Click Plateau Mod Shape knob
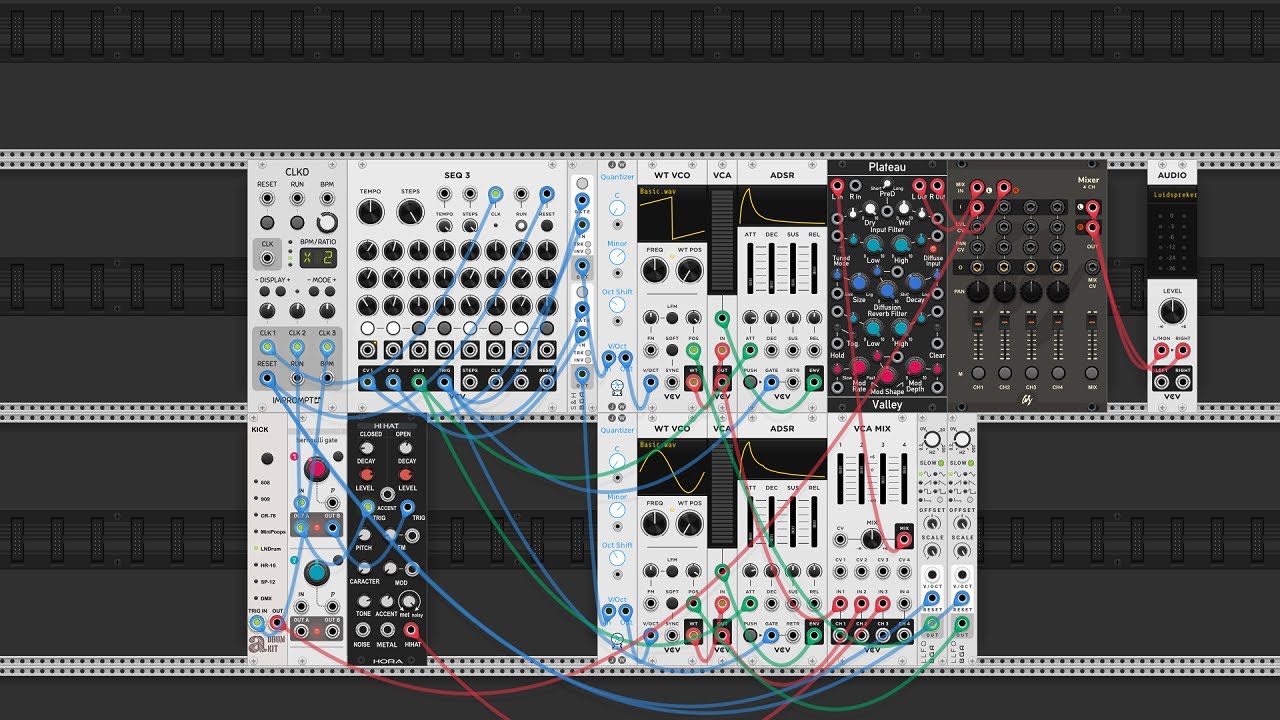The image size is (1280, 720). coord(887,378)
